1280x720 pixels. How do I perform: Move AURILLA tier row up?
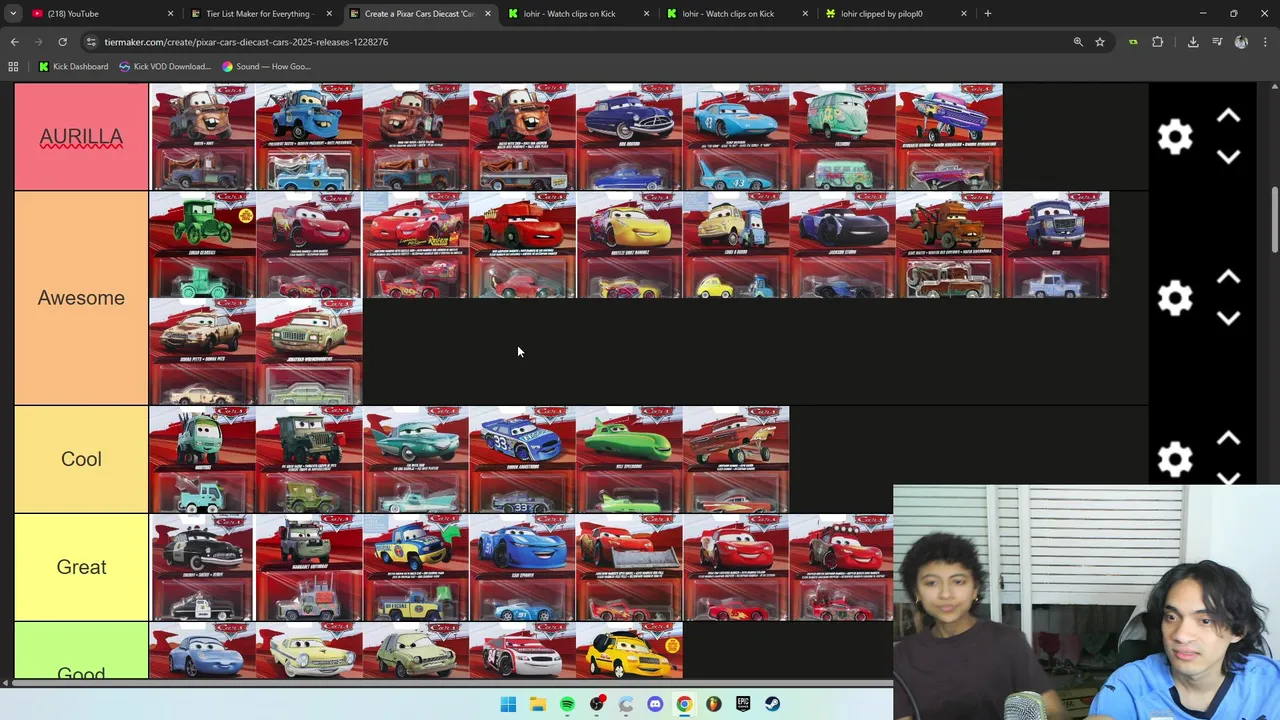click(1228, 117)
